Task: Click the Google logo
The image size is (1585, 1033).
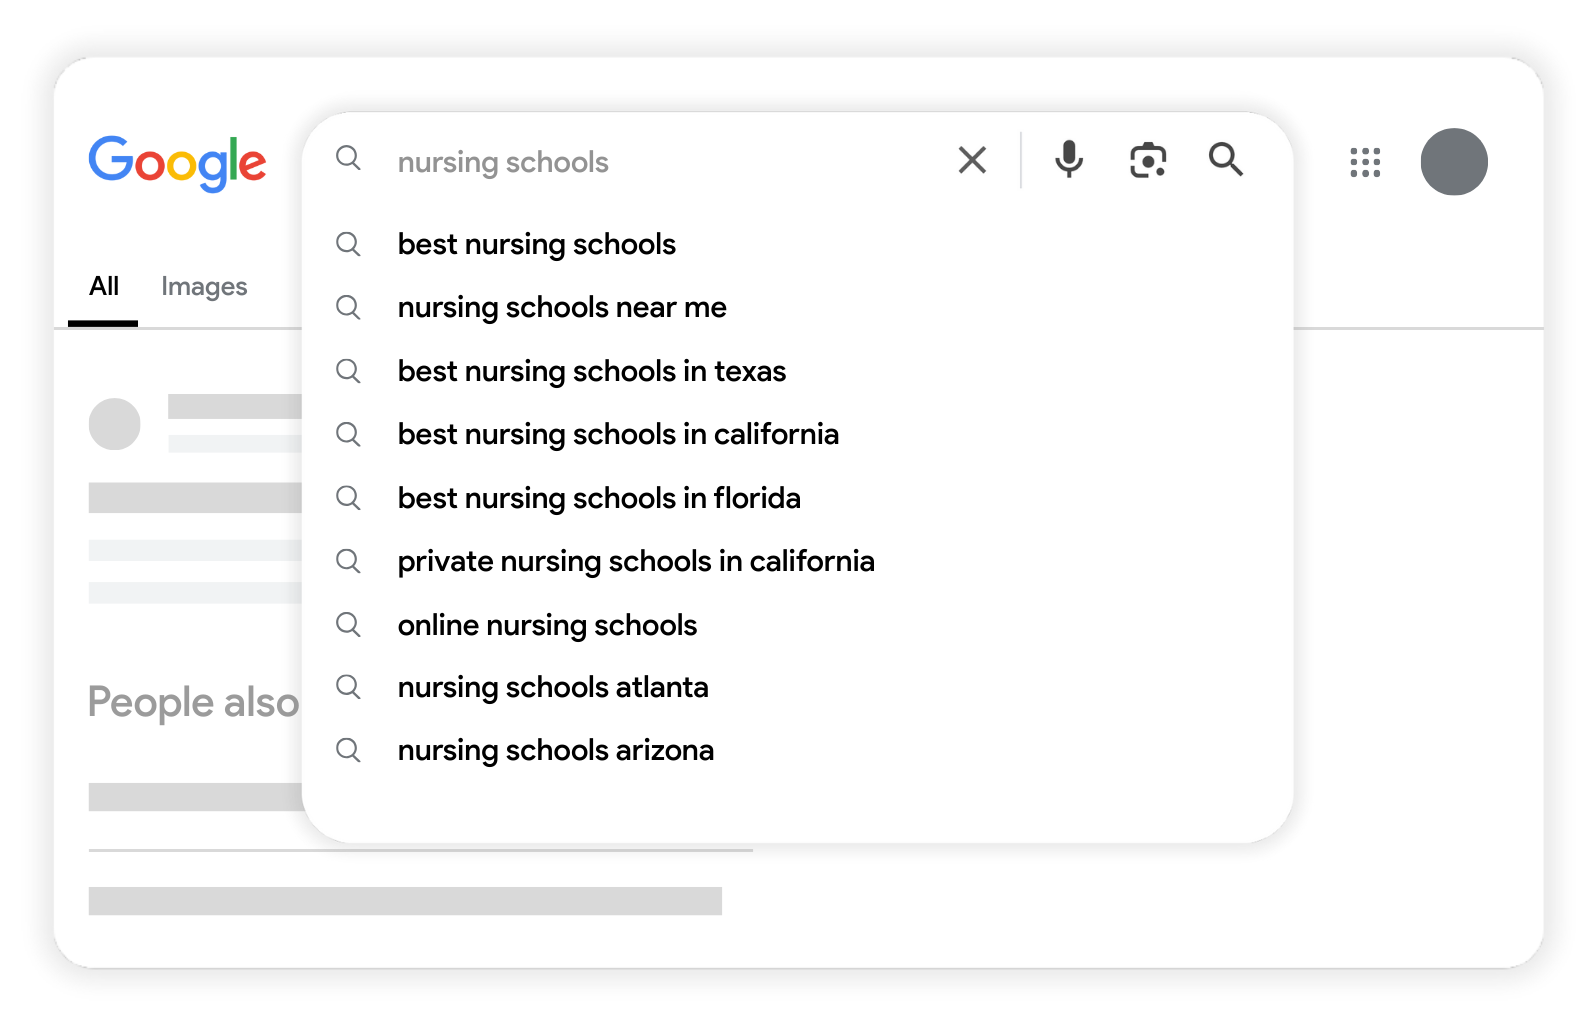Action: 177,163
